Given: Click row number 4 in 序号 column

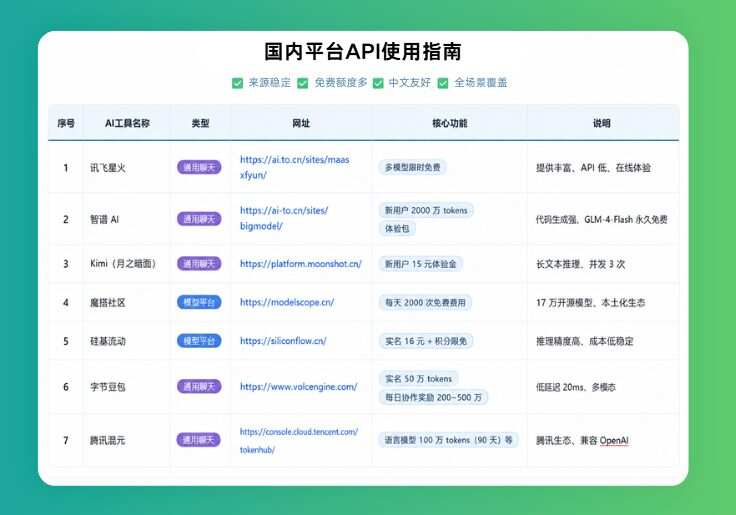Looking at the screenshot, I should (66, 303).
